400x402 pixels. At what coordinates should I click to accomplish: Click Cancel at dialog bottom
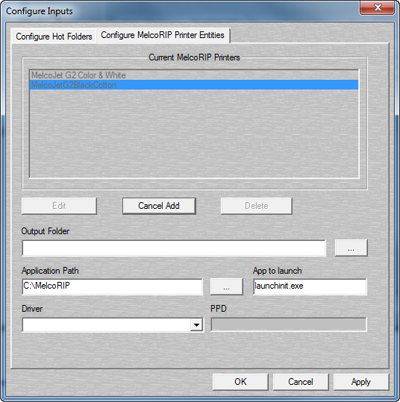(x=301, y=382)
